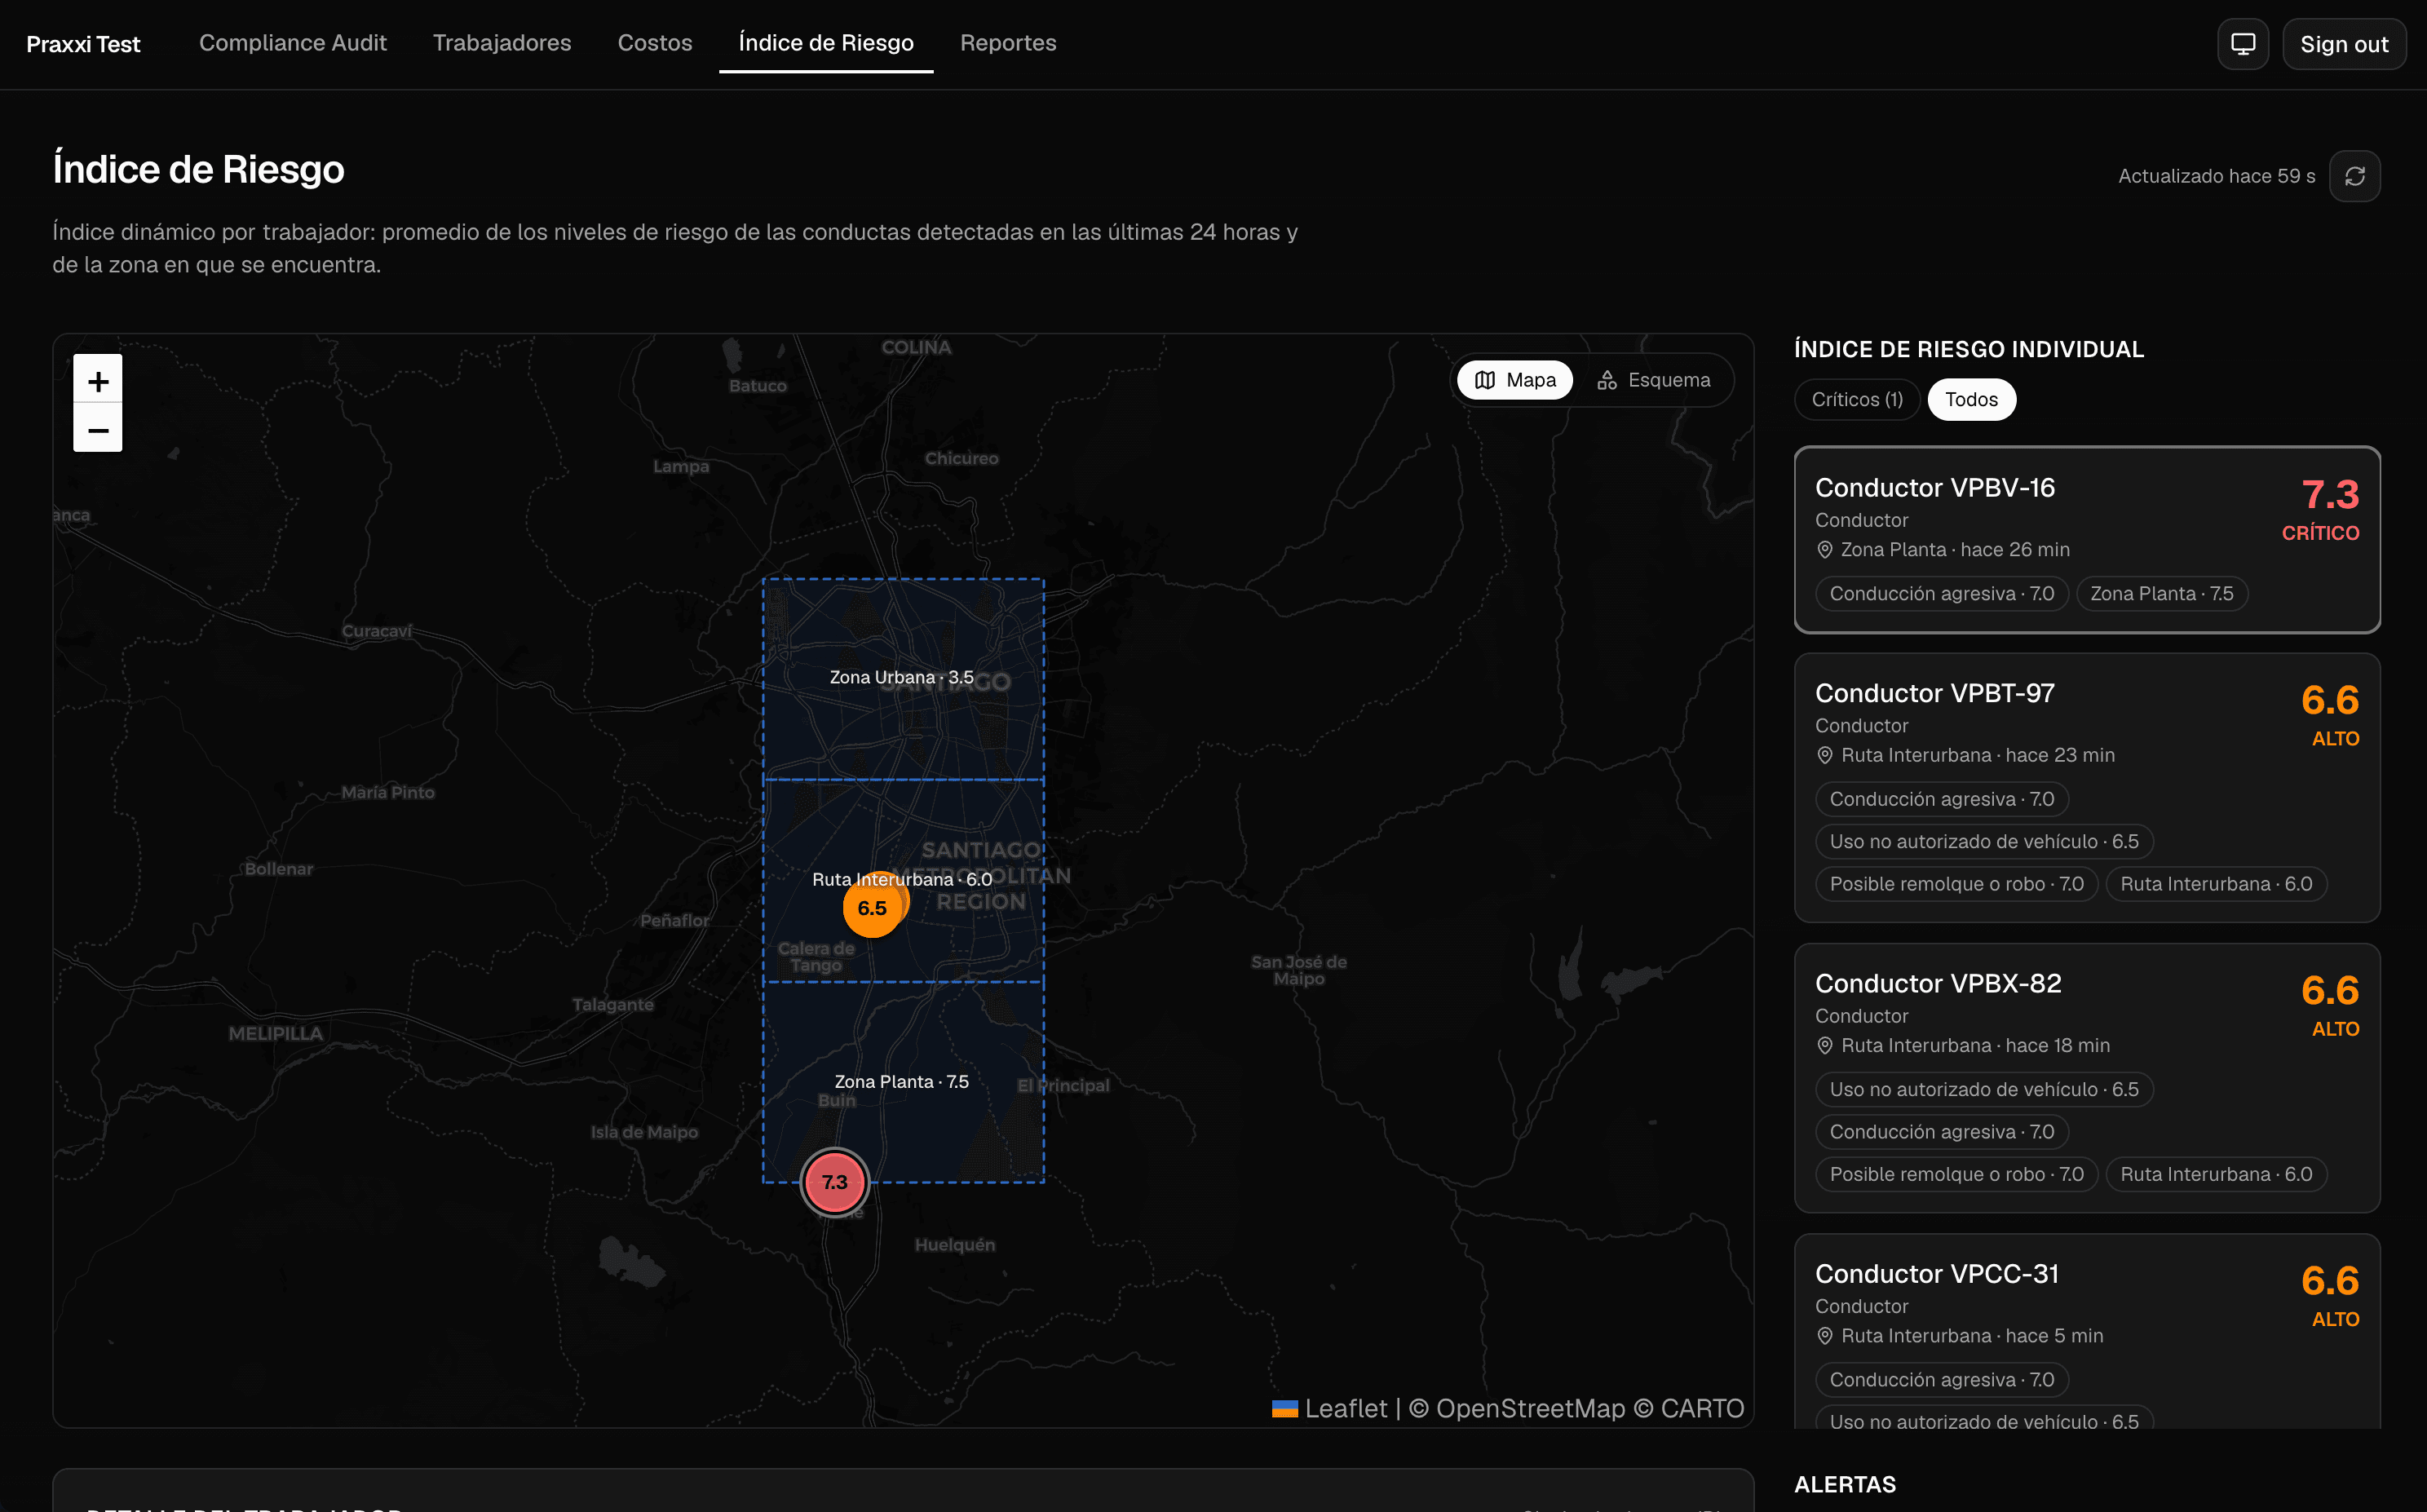Open the Reportes tab
The image size is (2427, 1512).
[1008, 43]
